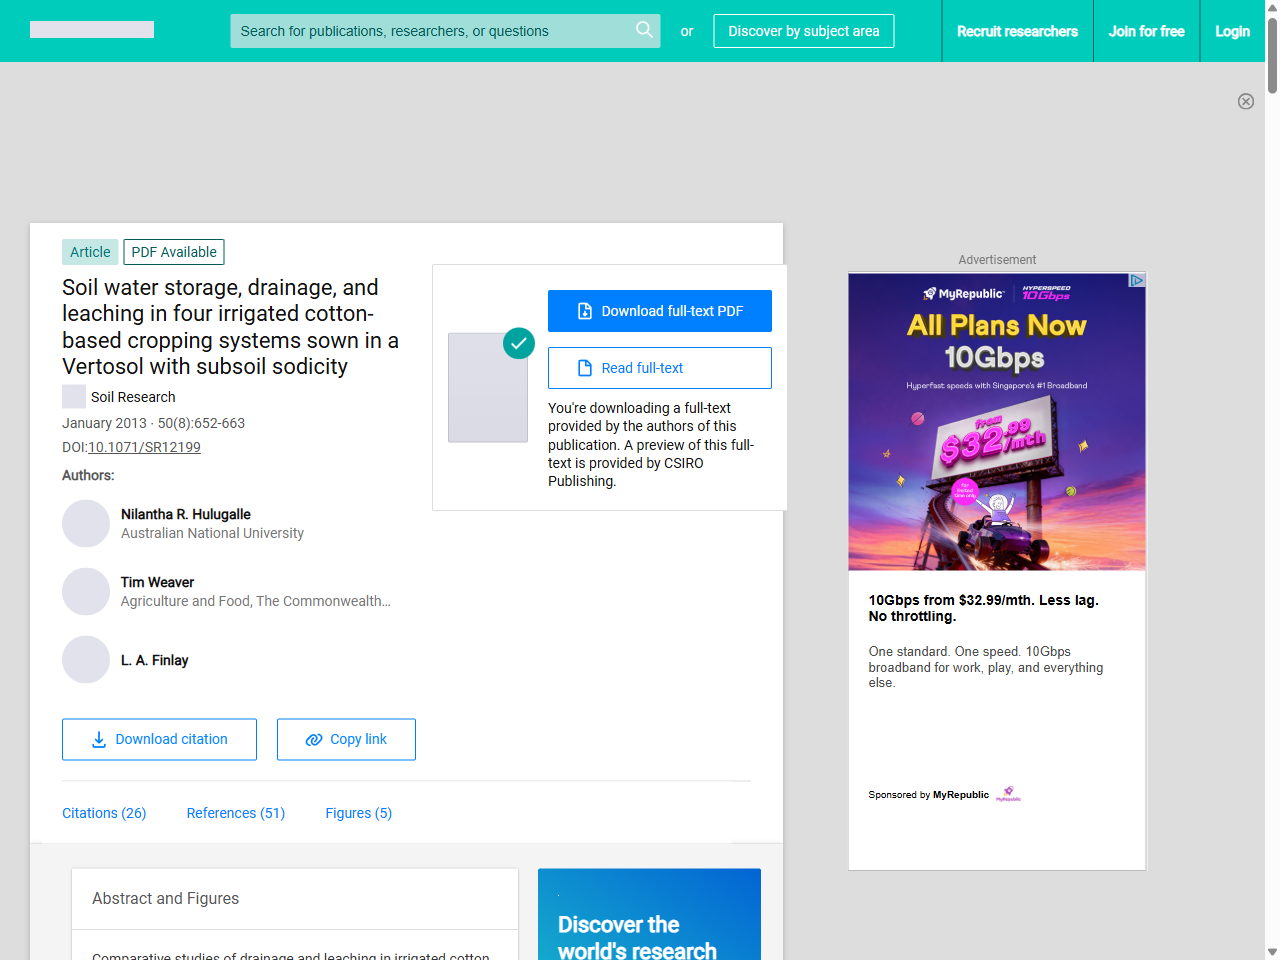Click Download citation button
Image resolution: width=1280 pixels, height=960 pixels.
coord(159,739)
